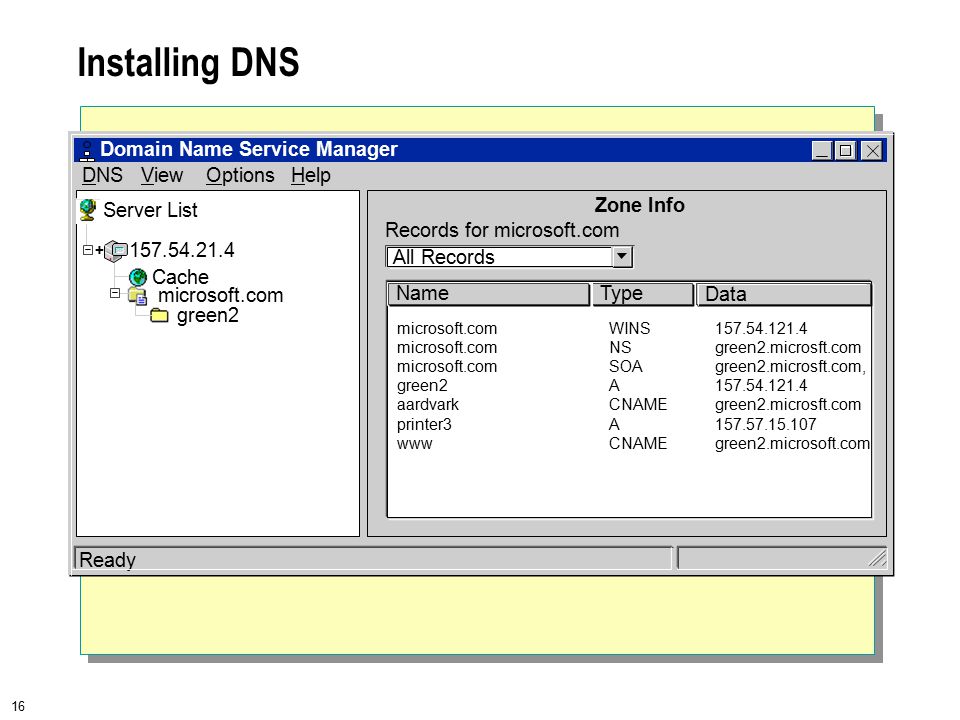
Task: Sort by the Type column header
Action: pyautogui.click(x=643, y=294)
